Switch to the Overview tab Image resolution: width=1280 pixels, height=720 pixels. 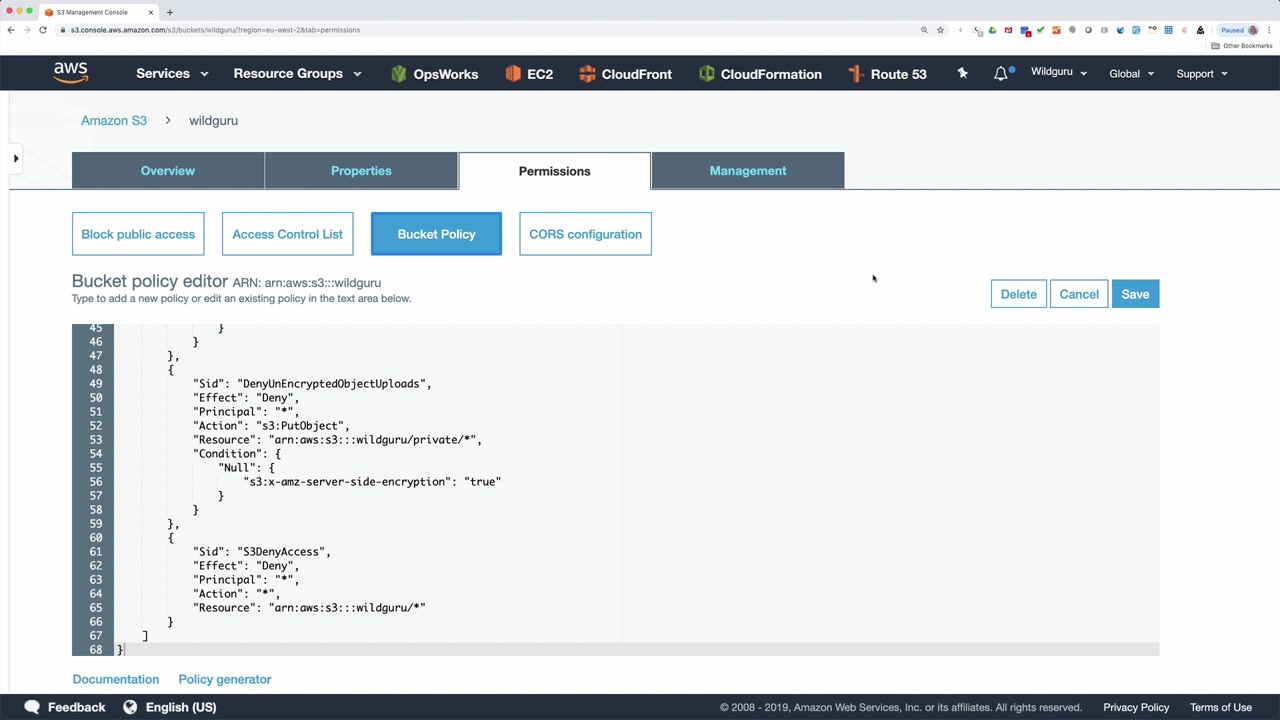click(x=168, y=171)
